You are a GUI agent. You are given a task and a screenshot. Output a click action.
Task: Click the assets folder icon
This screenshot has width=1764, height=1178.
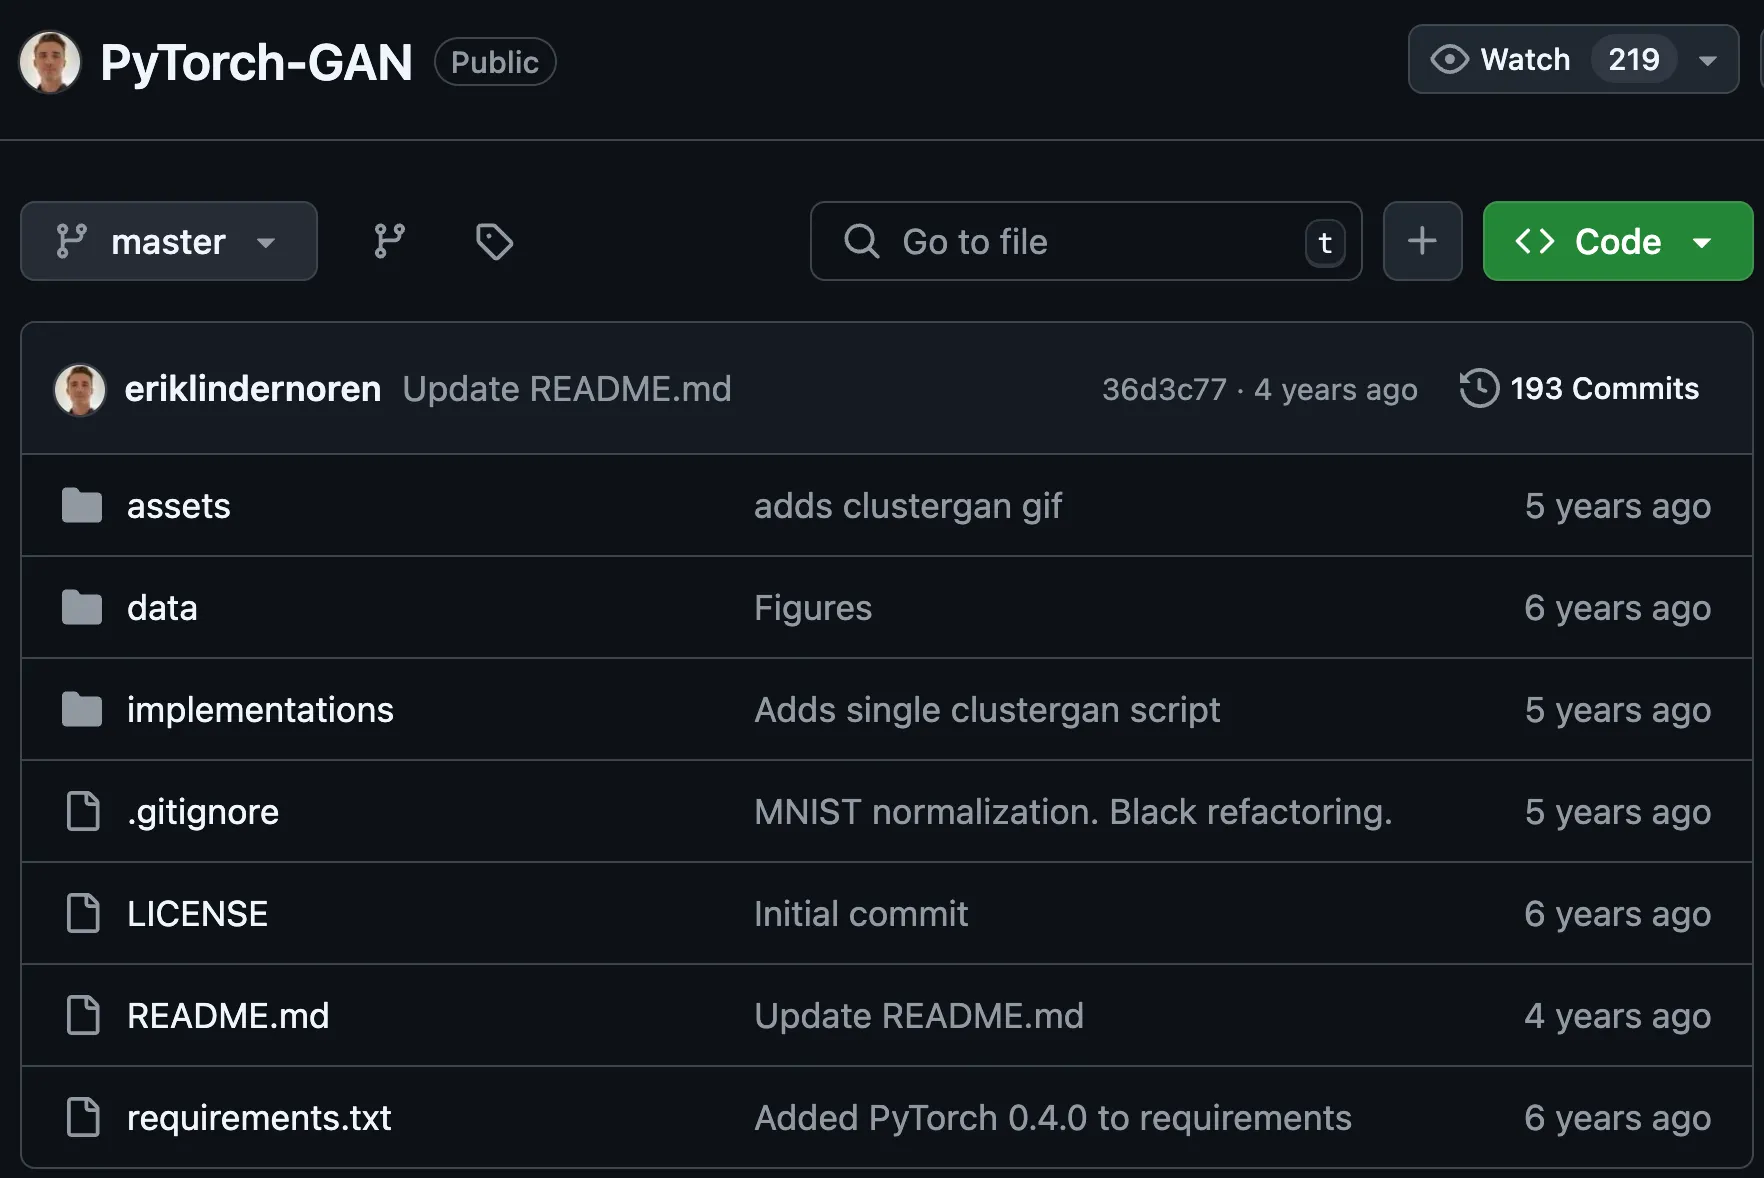pos(82,506)
